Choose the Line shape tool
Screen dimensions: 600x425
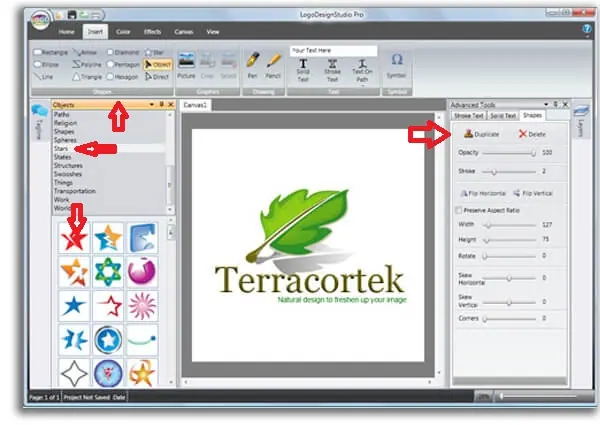tap(43, 77)
